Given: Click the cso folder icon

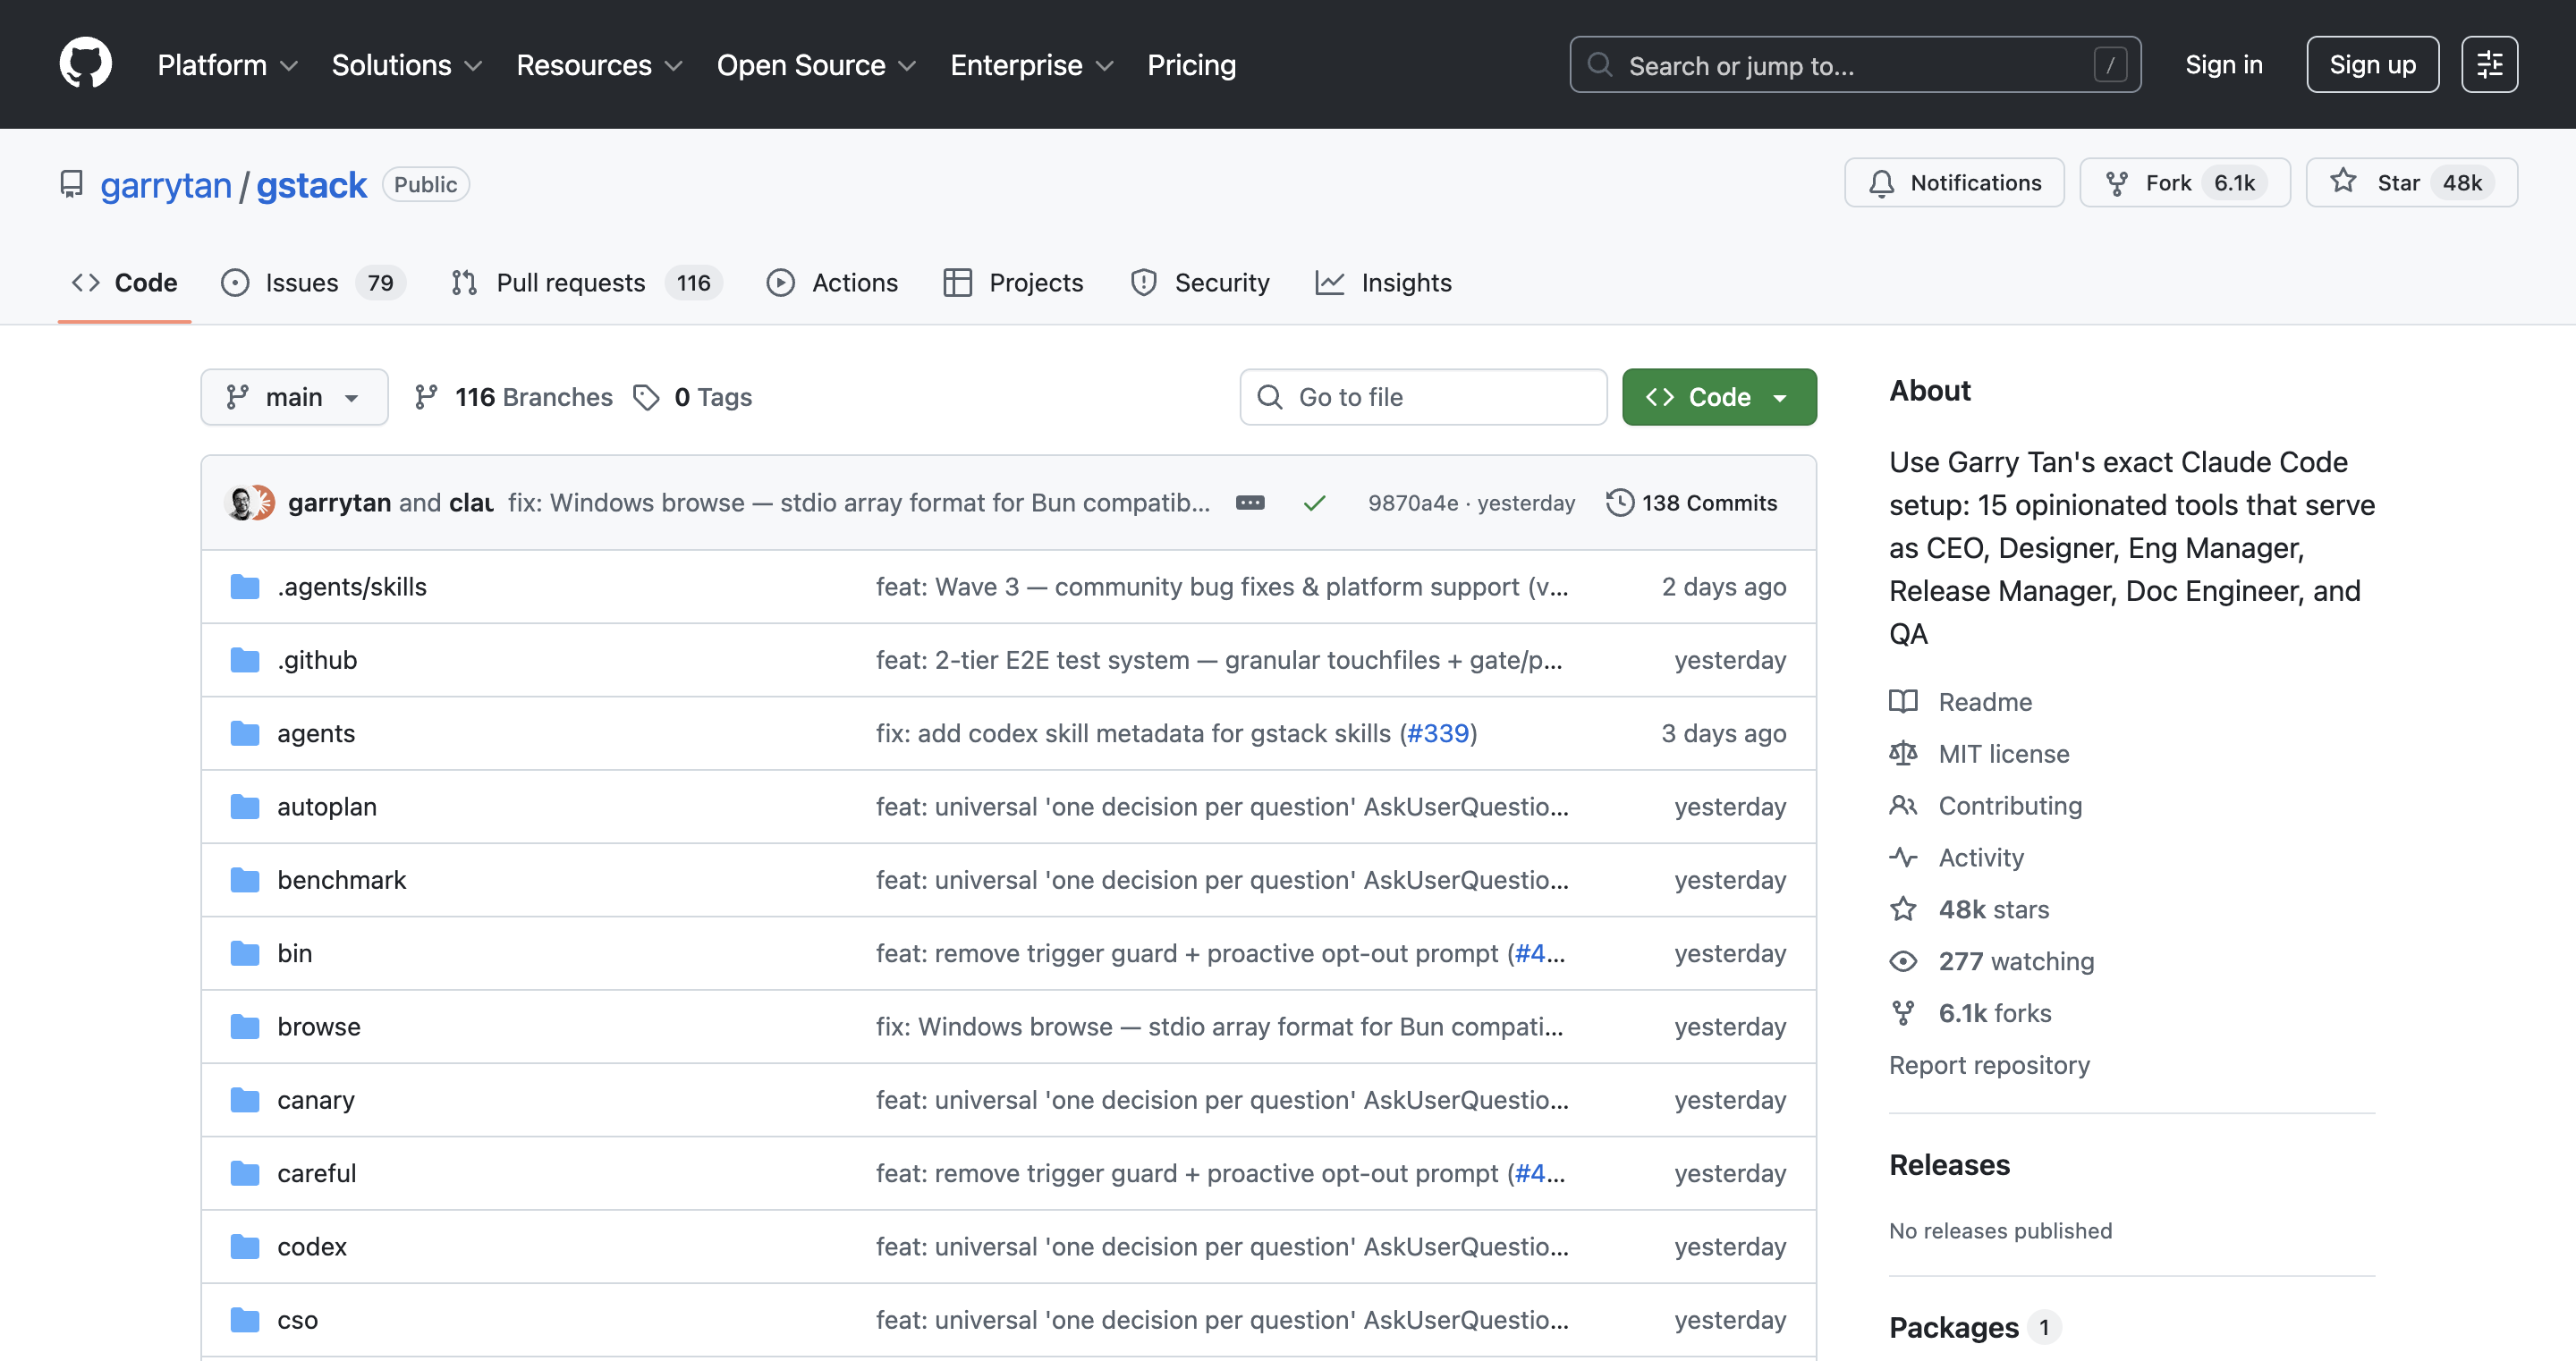Looking at the screenshot, I should [245, 1320].
